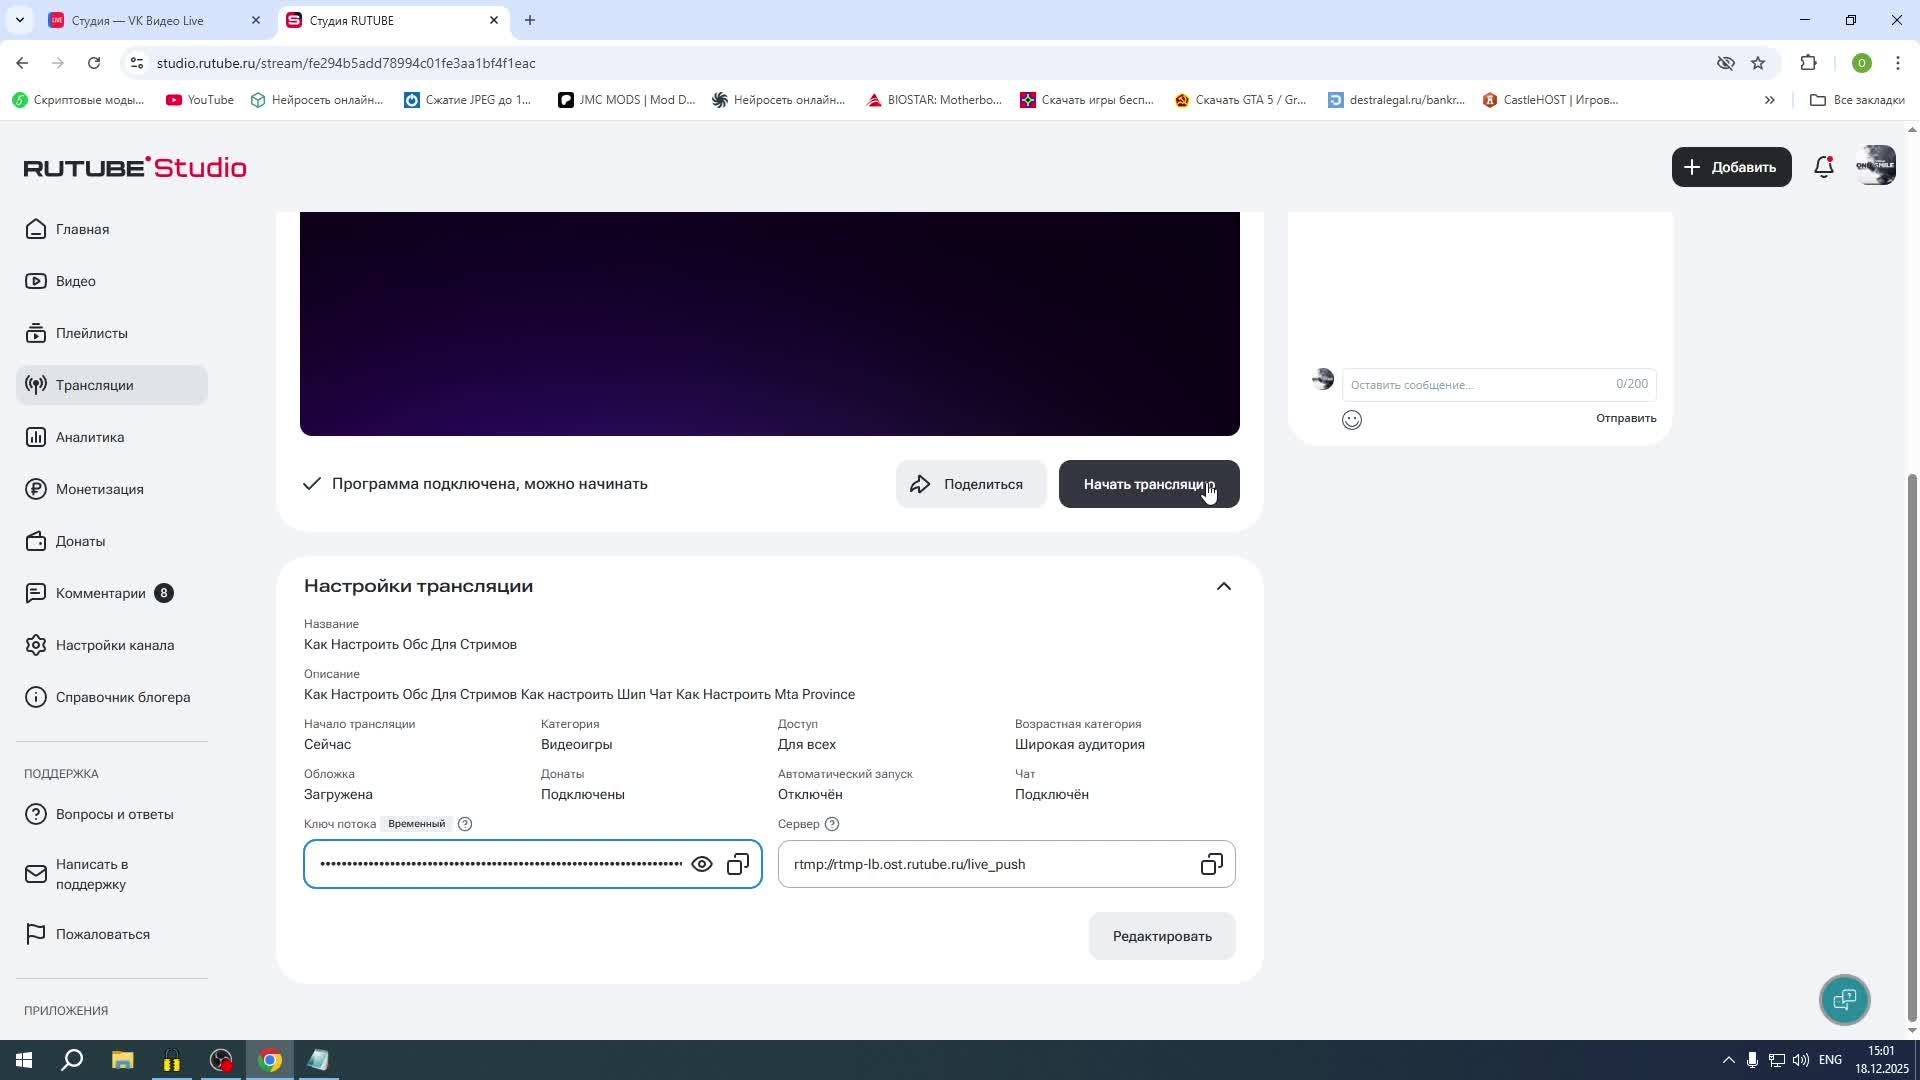The width and height of the screenshot is (1920, 1080).
Task: Open Chrome extensions puzzle icon
Action: [x=1808, y=63]
